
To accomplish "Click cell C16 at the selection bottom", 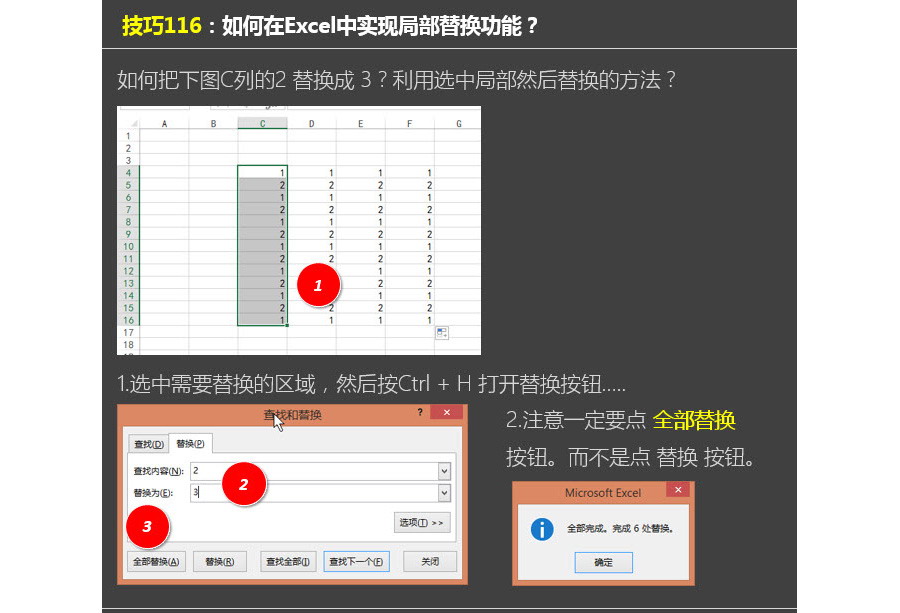I will pyautogui.click(x=262, y=320).
